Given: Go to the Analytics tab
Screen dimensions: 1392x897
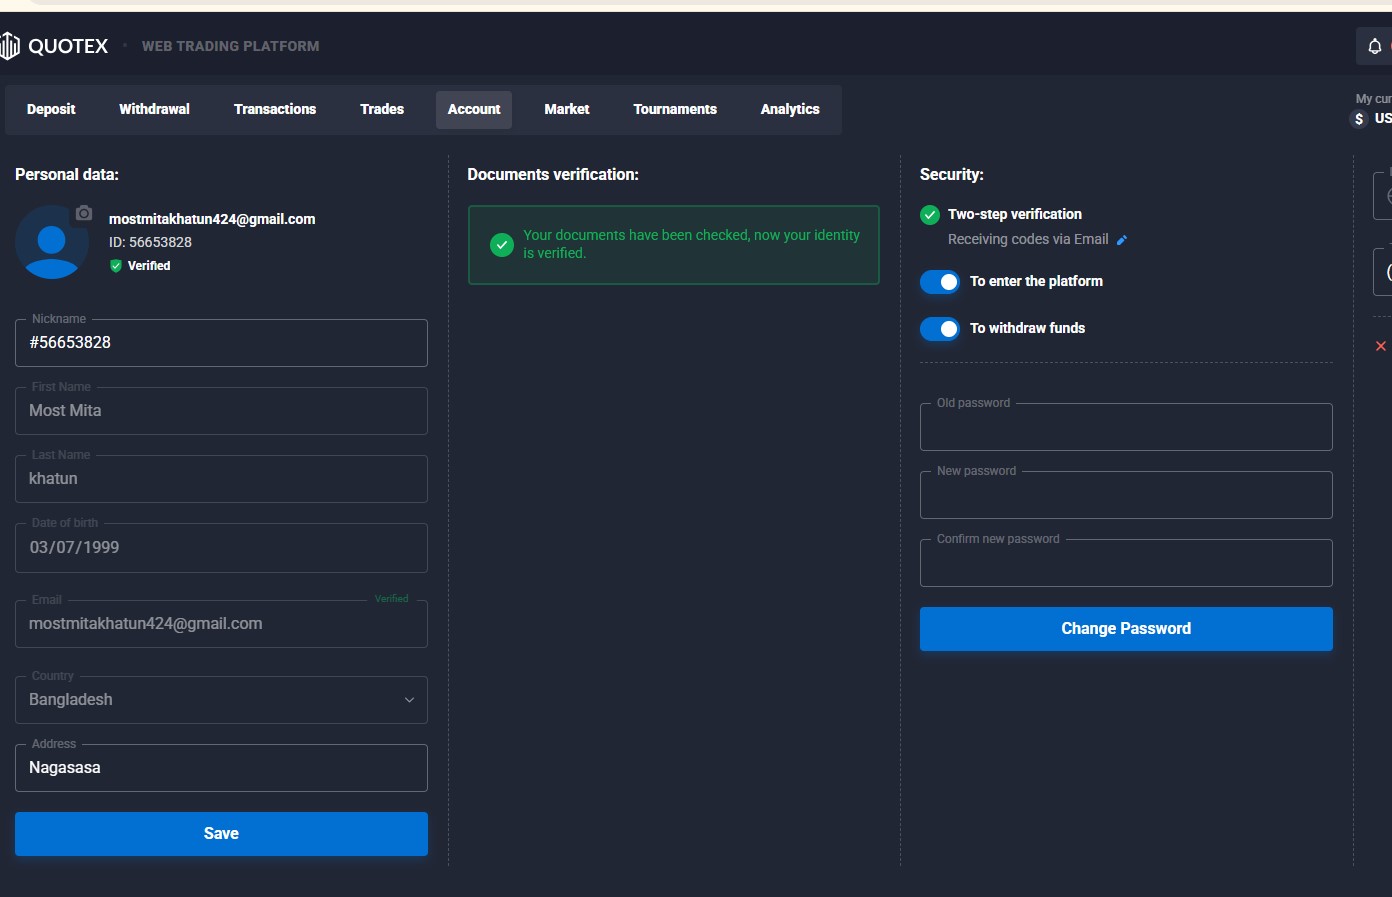Looking at the screenshot, I should [x=790, y=109].
